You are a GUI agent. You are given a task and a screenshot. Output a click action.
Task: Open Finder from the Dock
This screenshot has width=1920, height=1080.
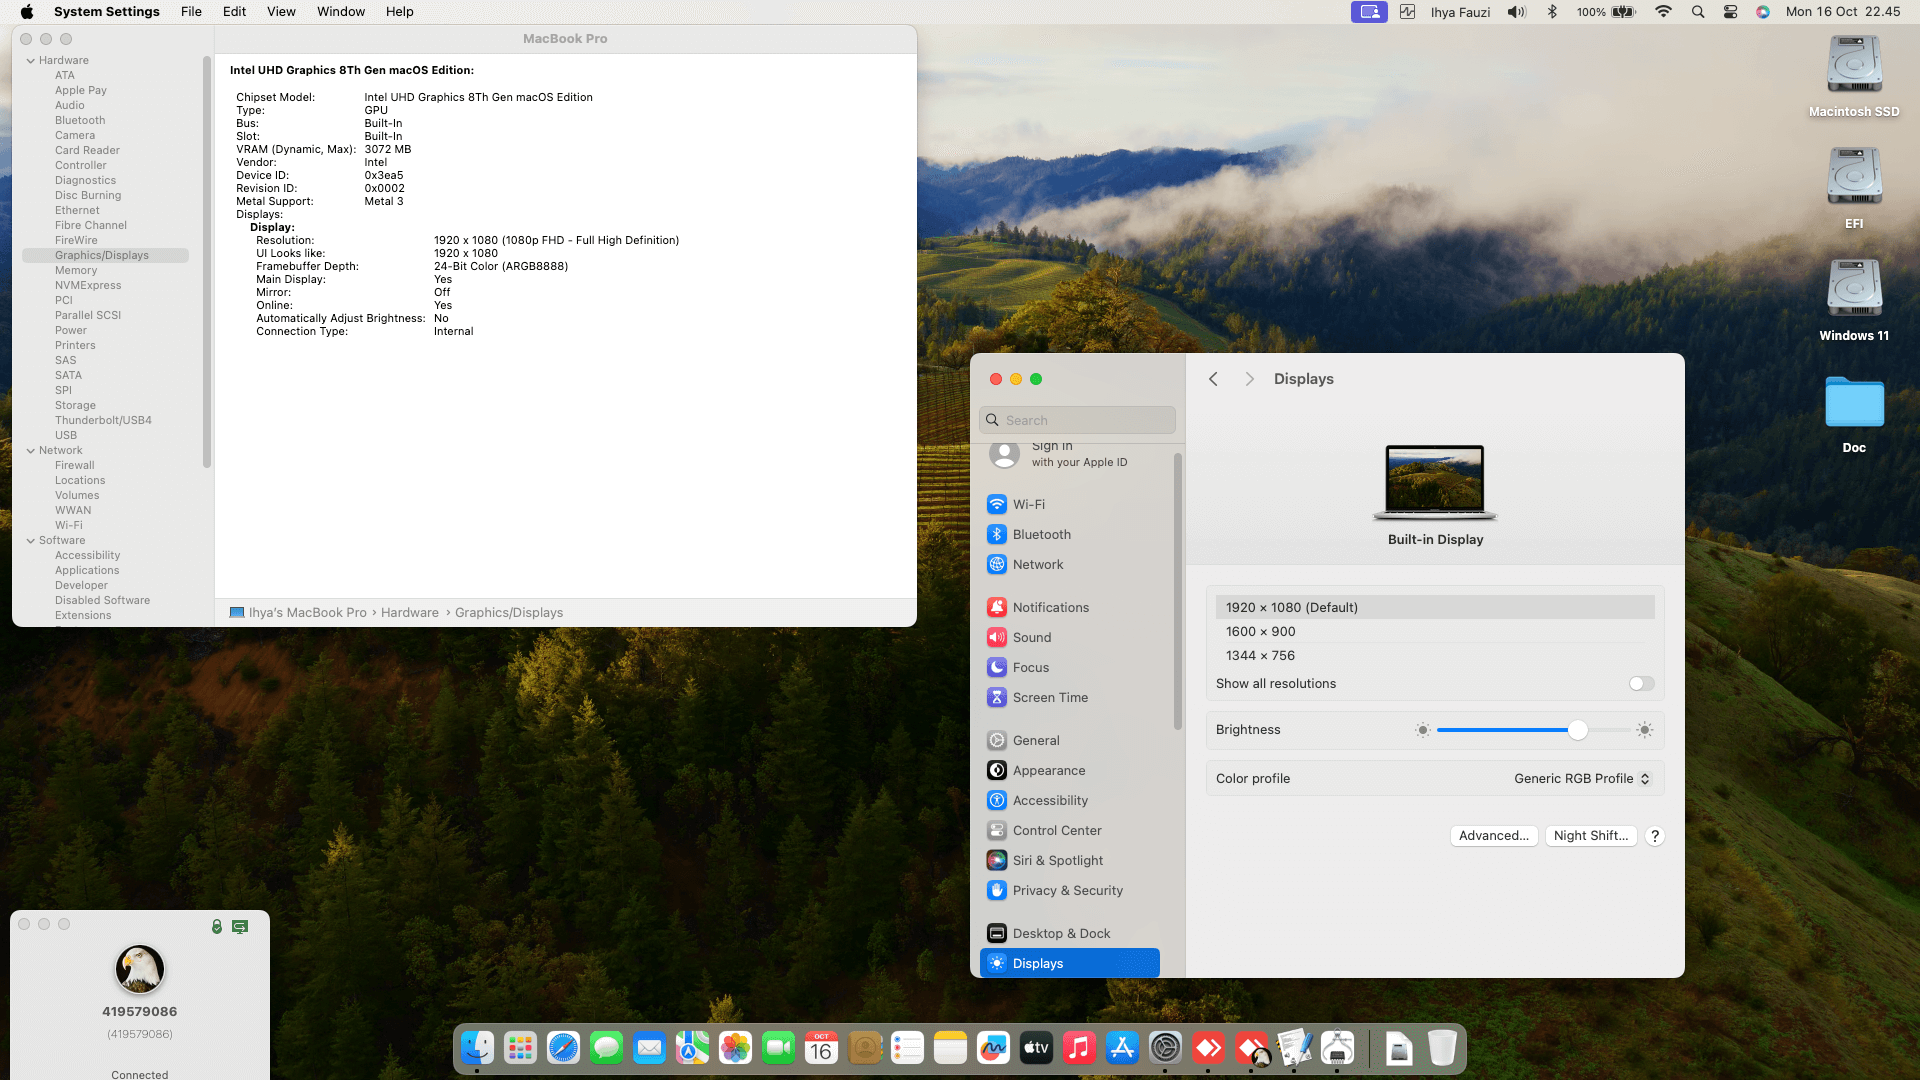point(477,1048)
